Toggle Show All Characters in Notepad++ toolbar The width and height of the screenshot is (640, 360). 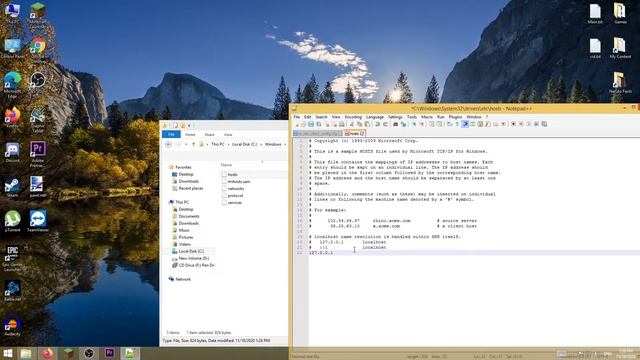pyautogui.click(x=457, y=124)
